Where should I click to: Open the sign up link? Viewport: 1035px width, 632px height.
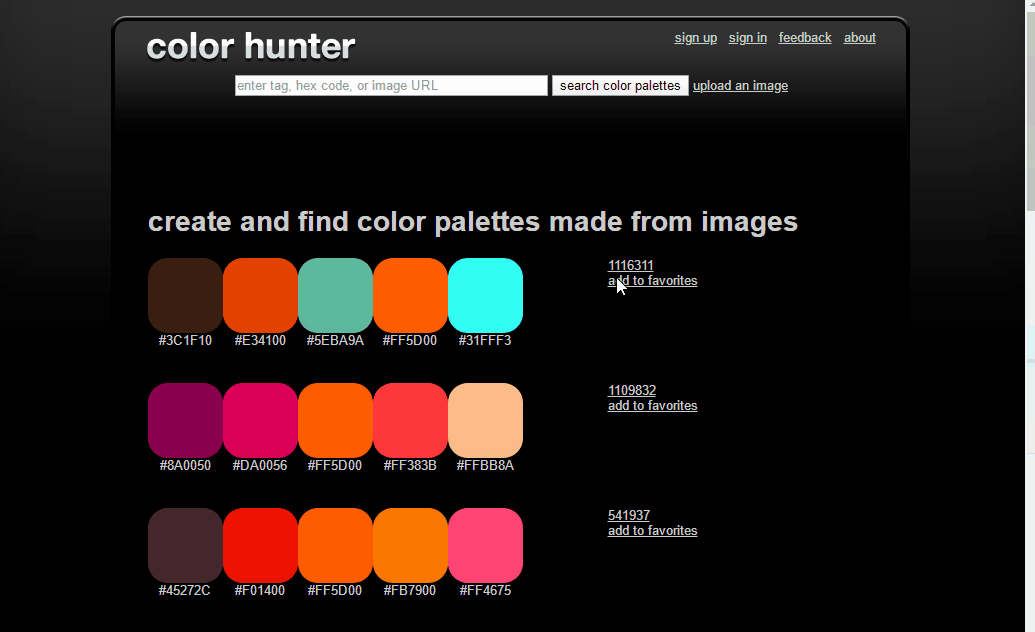coord(696,38)
